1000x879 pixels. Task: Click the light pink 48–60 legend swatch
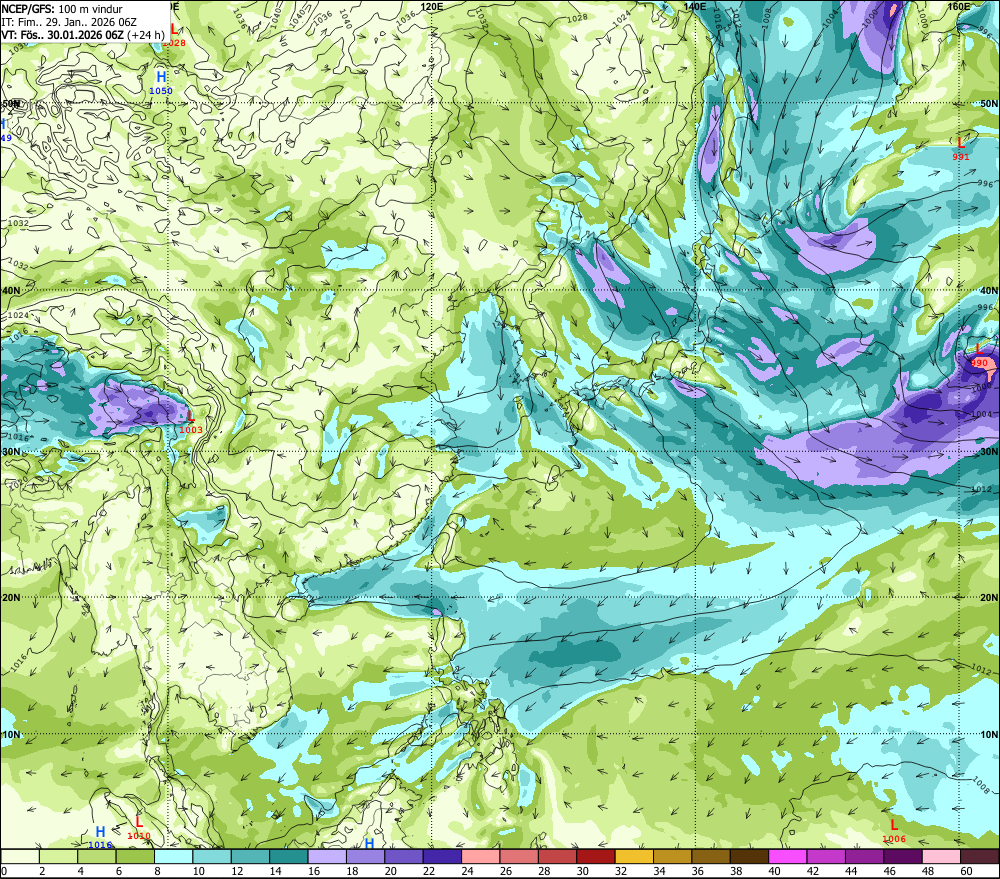pyautogui.click(x=941, y=856)
